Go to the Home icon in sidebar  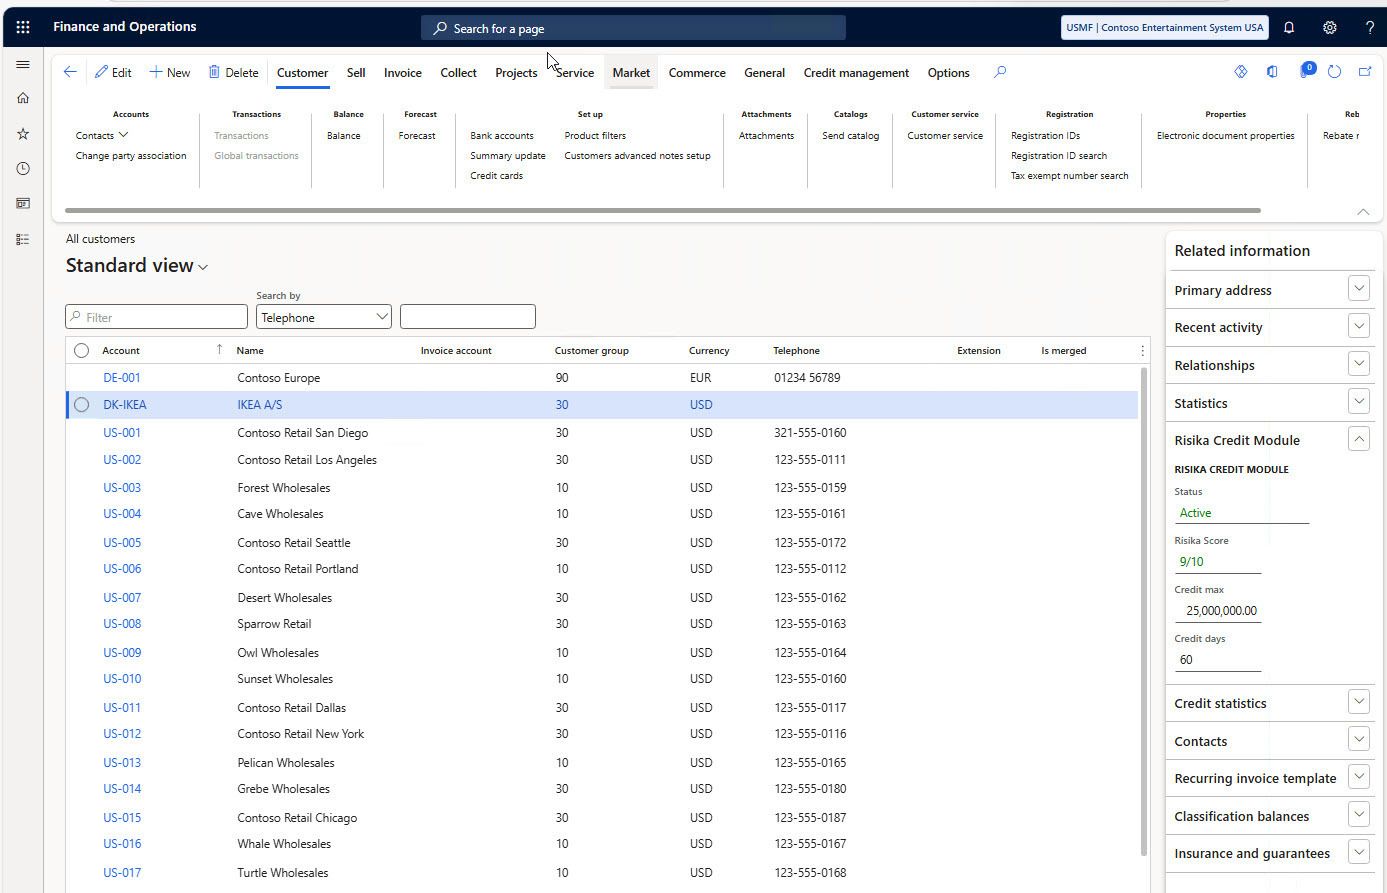point(23,98)
